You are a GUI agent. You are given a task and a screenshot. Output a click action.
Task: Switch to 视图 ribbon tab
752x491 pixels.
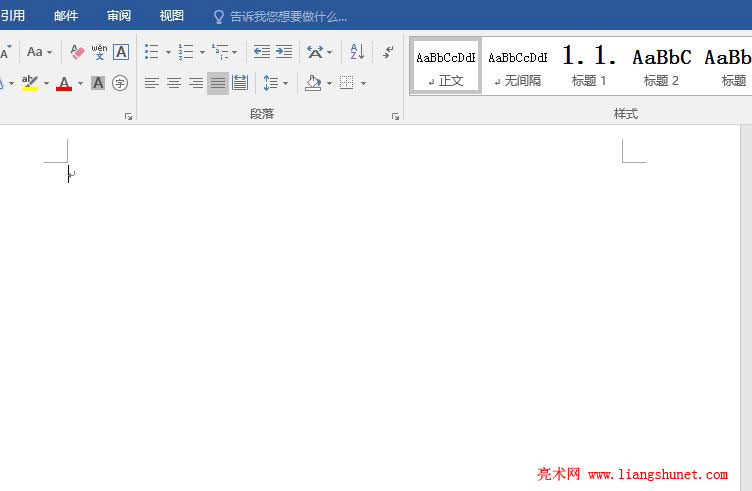171,16
